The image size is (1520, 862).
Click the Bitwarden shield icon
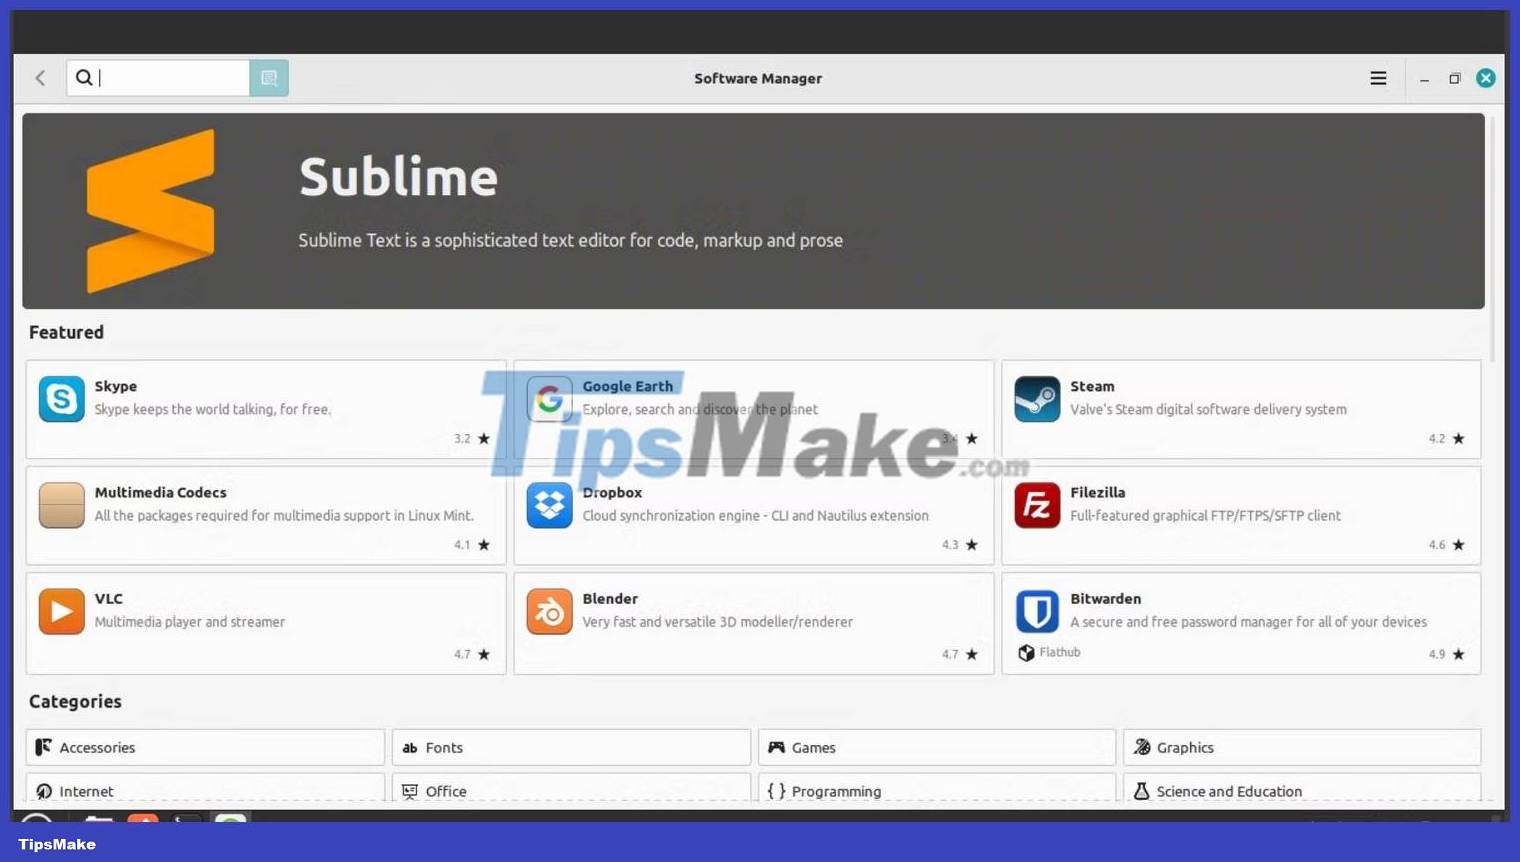pyautogui.click(x=1037, y=611)
